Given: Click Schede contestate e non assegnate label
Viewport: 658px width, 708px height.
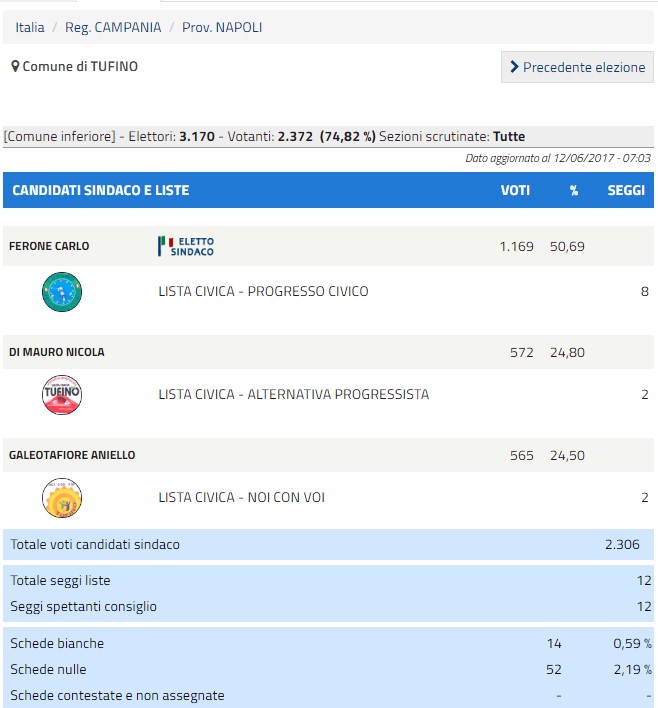Looking at the screenshot, I should (117, 695).
